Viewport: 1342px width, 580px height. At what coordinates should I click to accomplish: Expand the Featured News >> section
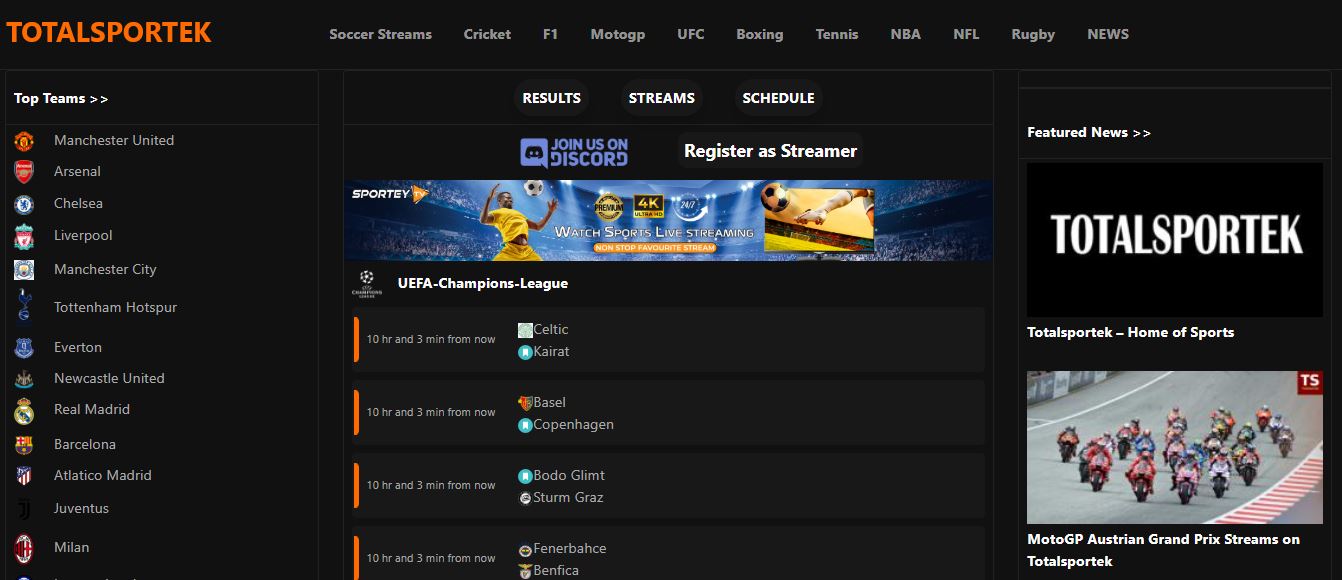[x=1088, y=132]
